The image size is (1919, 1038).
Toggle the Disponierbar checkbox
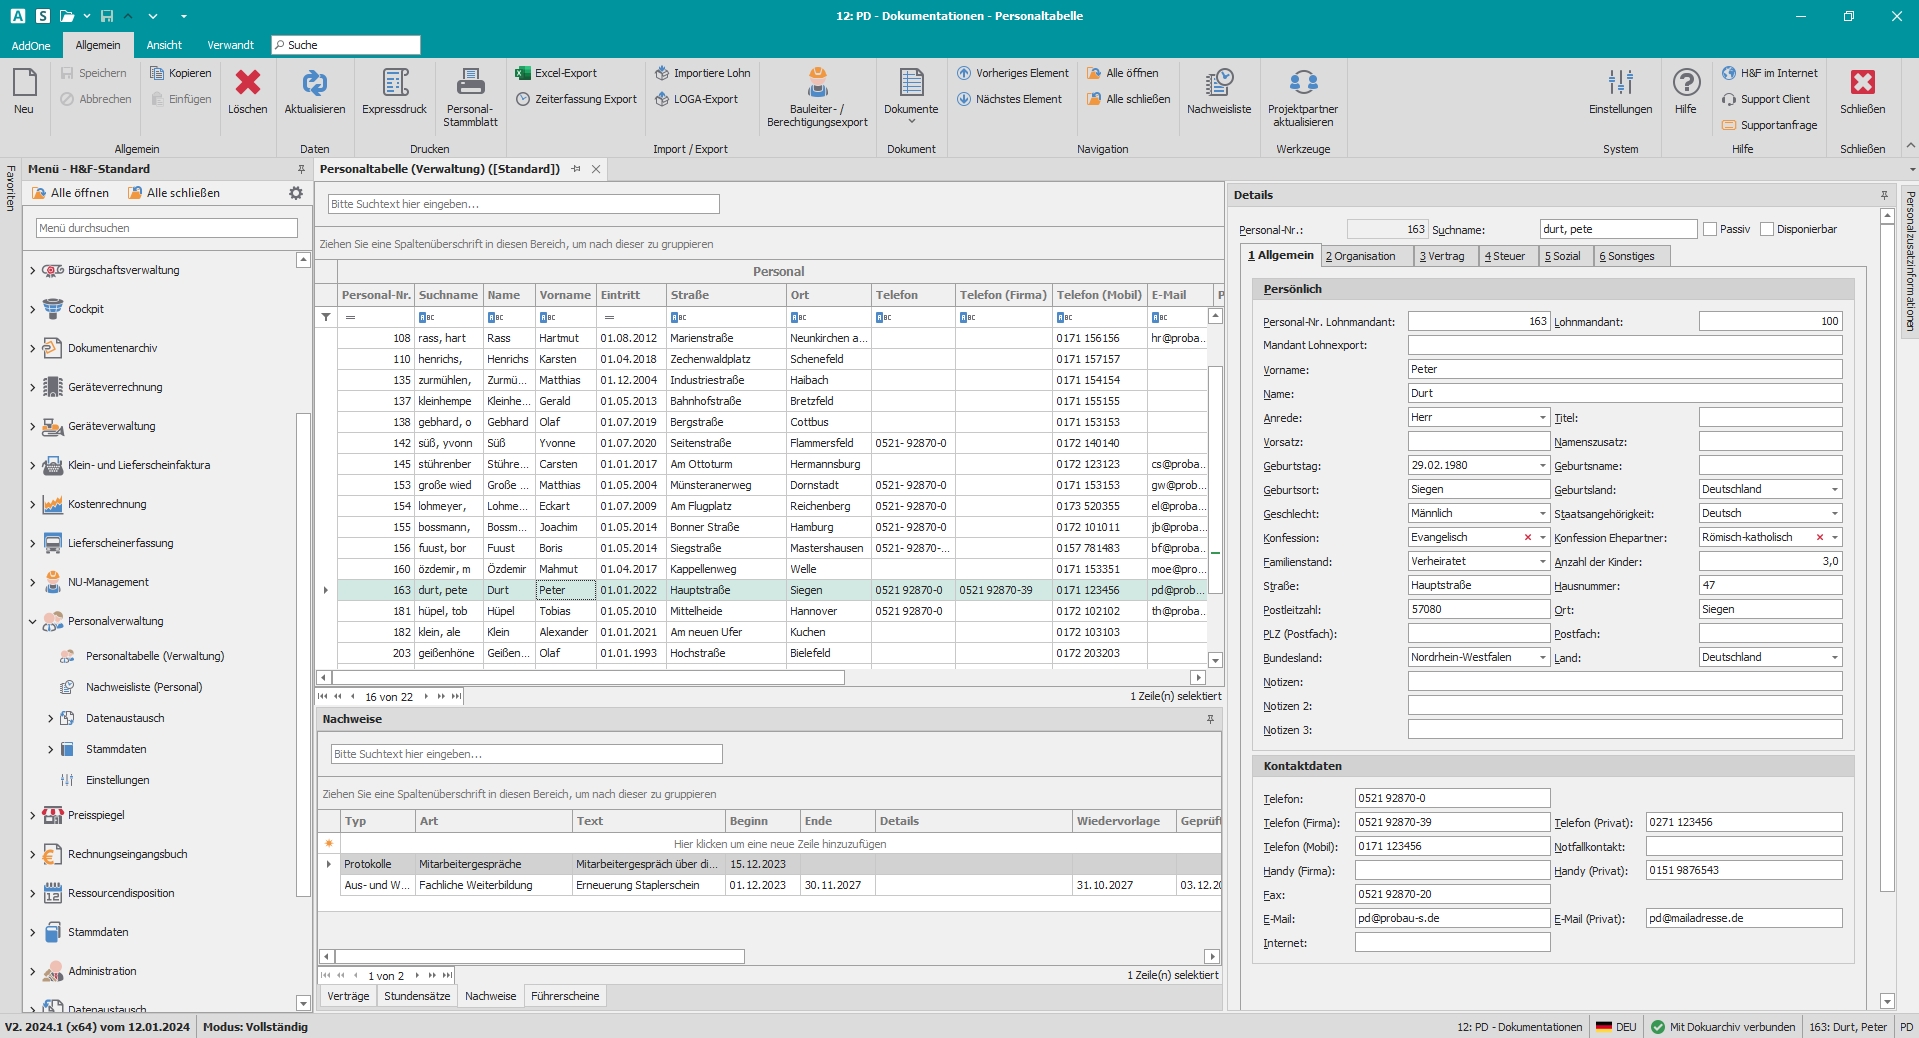(1767, 229)
